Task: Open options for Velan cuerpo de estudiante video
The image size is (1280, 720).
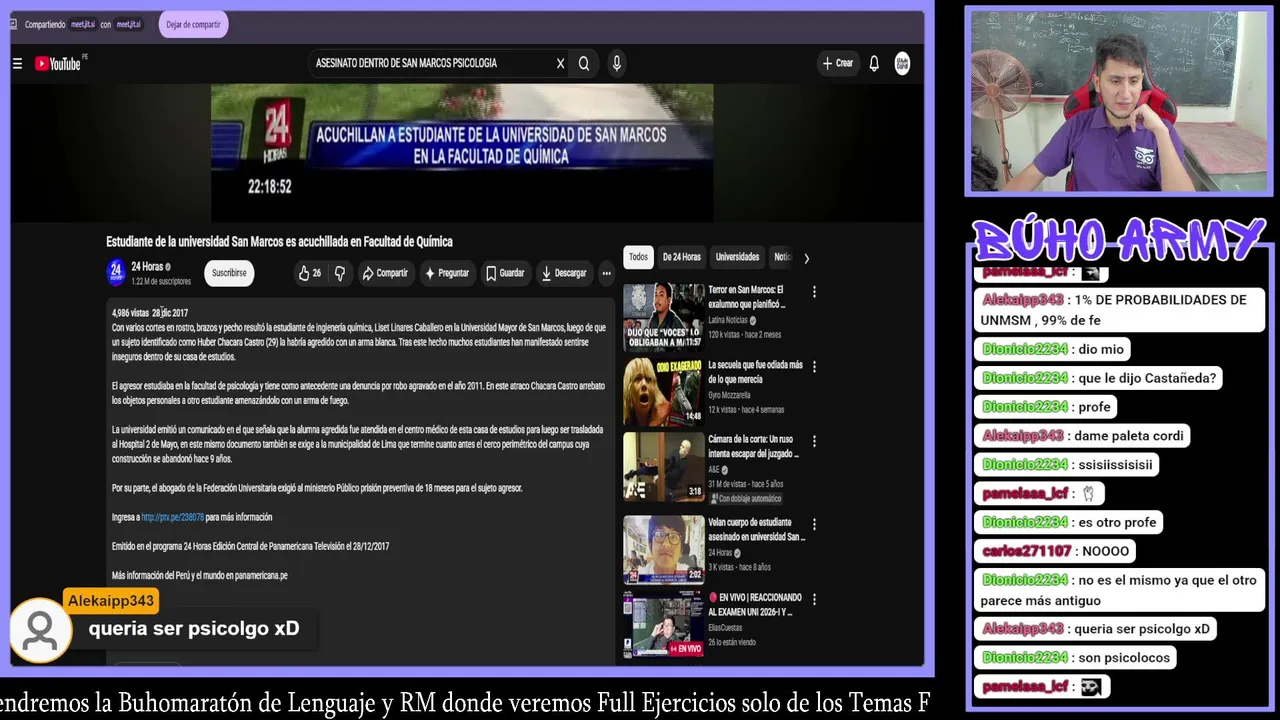Action: (x=814, y=524)
